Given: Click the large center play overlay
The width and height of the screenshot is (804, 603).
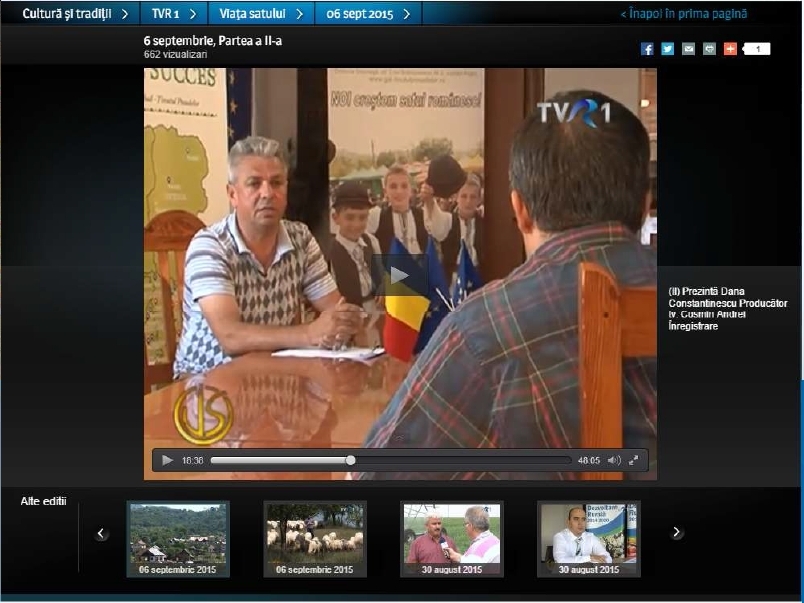Looking at the screenshot, I should 400,275.
